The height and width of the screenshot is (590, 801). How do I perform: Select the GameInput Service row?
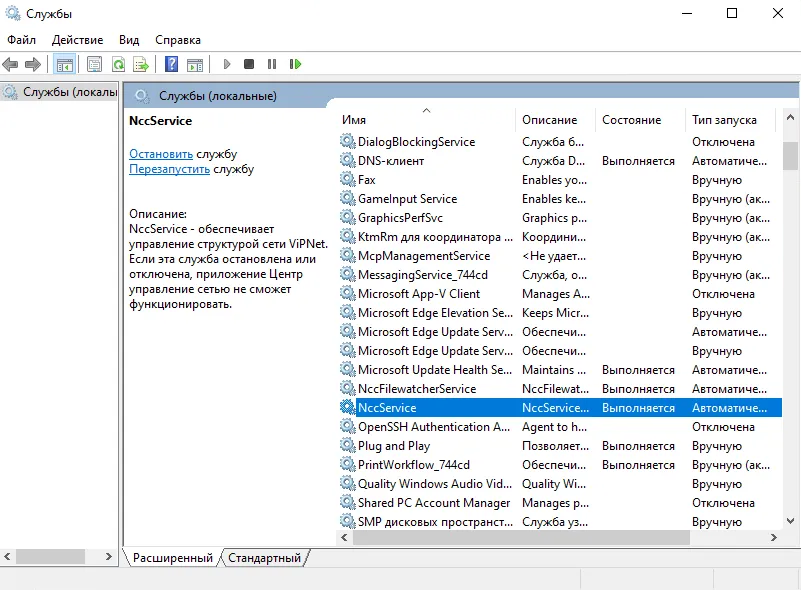tap(560, 199)
